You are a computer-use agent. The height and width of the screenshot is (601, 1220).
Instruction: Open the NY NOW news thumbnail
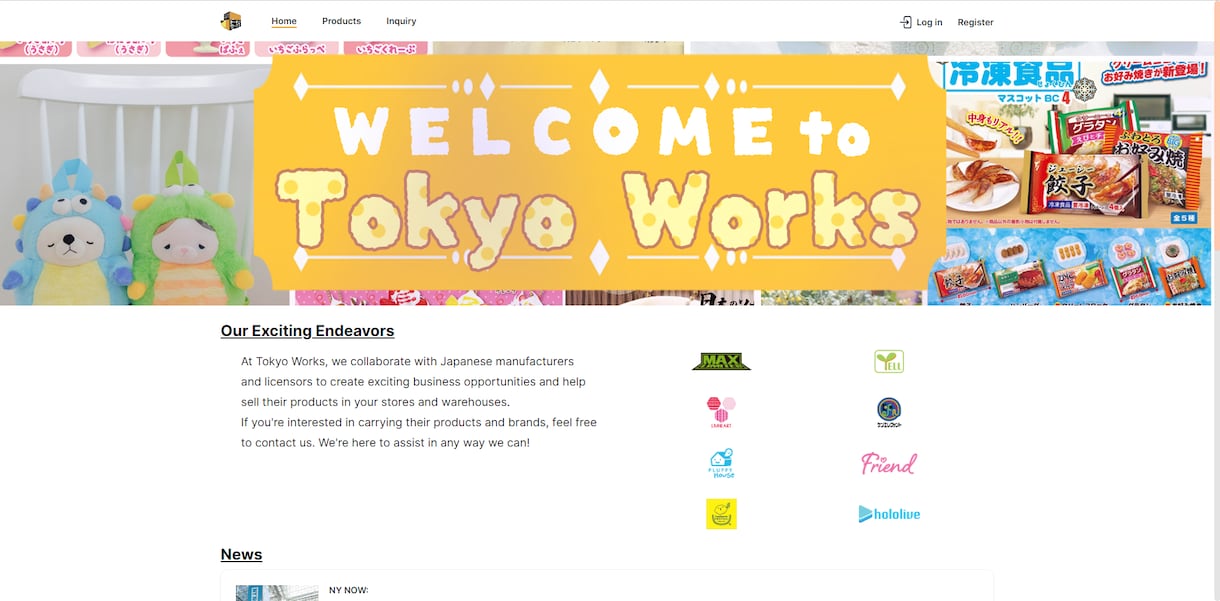click(x=277, y=593)
